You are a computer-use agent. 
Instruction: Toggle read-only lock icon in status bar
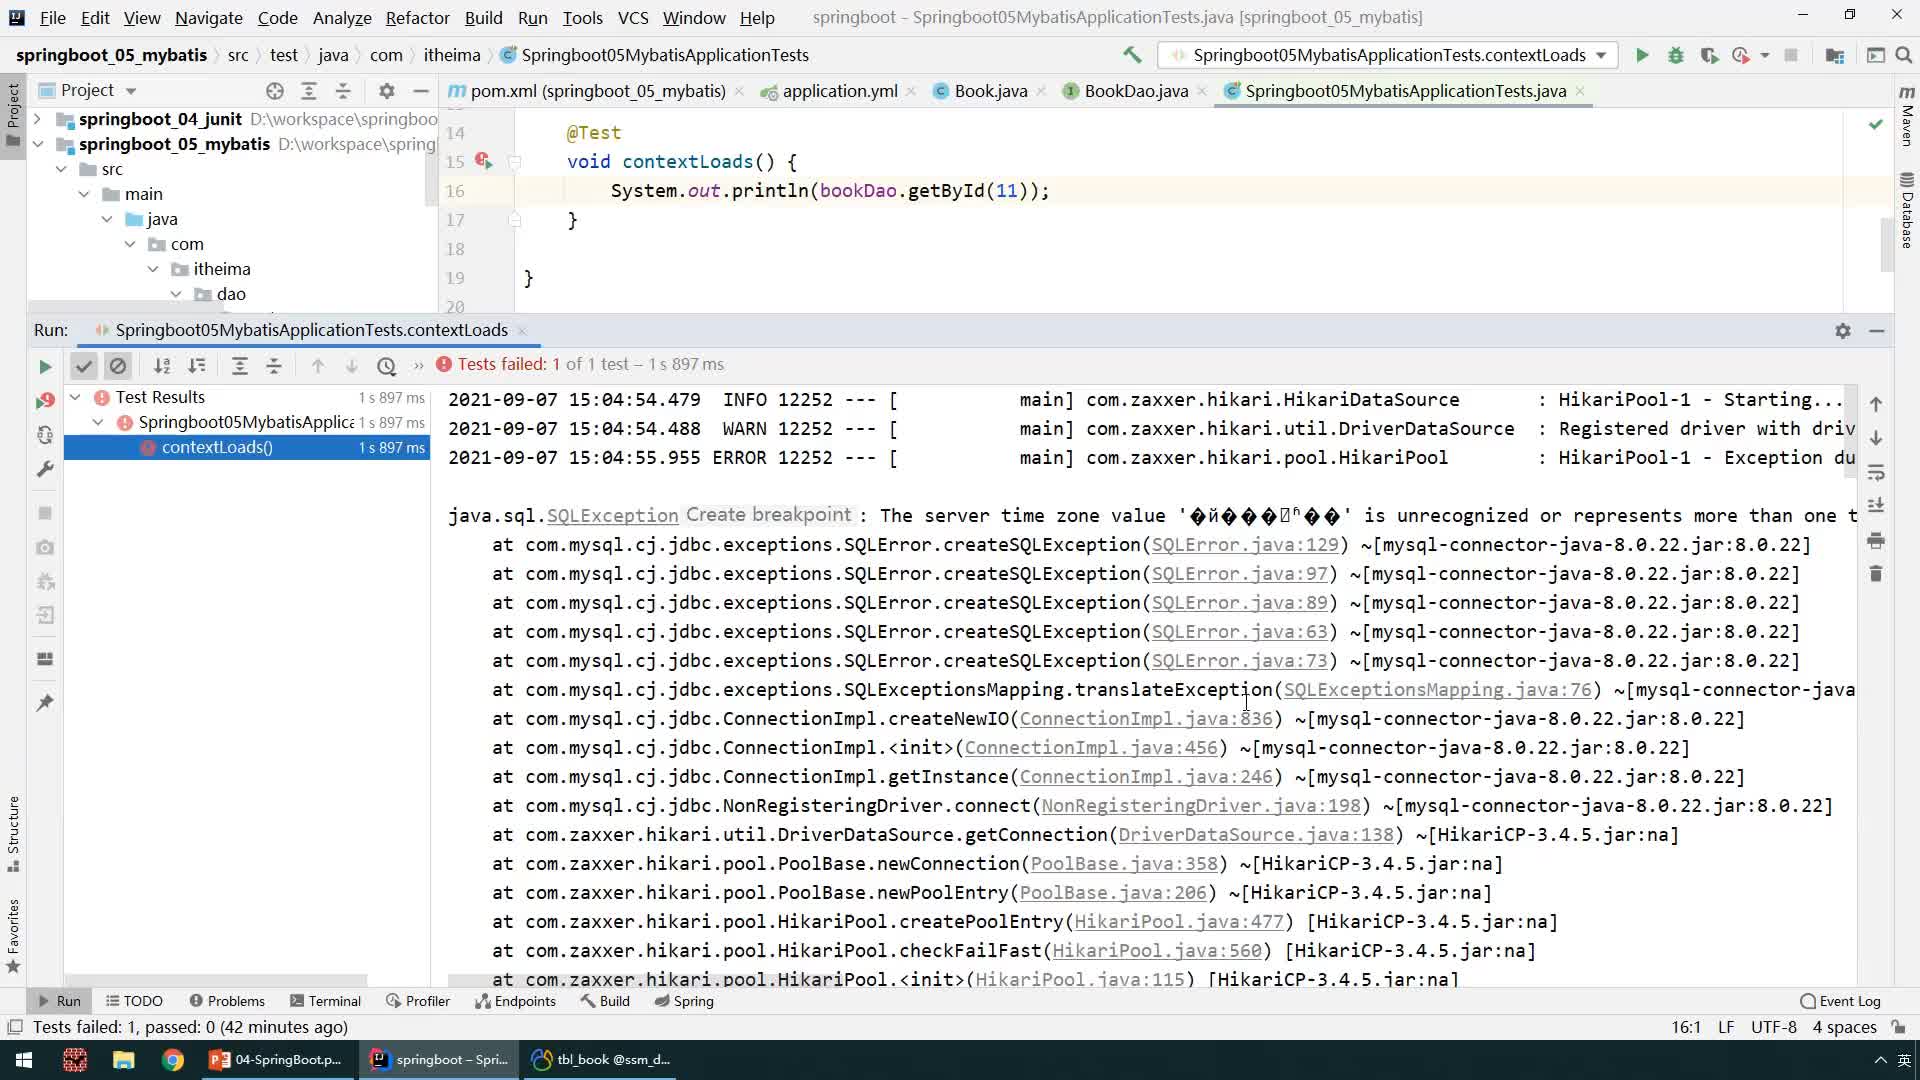point(1898,1027)
